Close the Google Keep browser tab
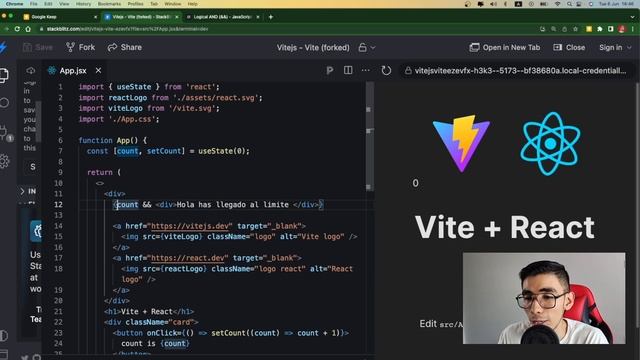This screenshot has height=360, width=640. [96, 17]
